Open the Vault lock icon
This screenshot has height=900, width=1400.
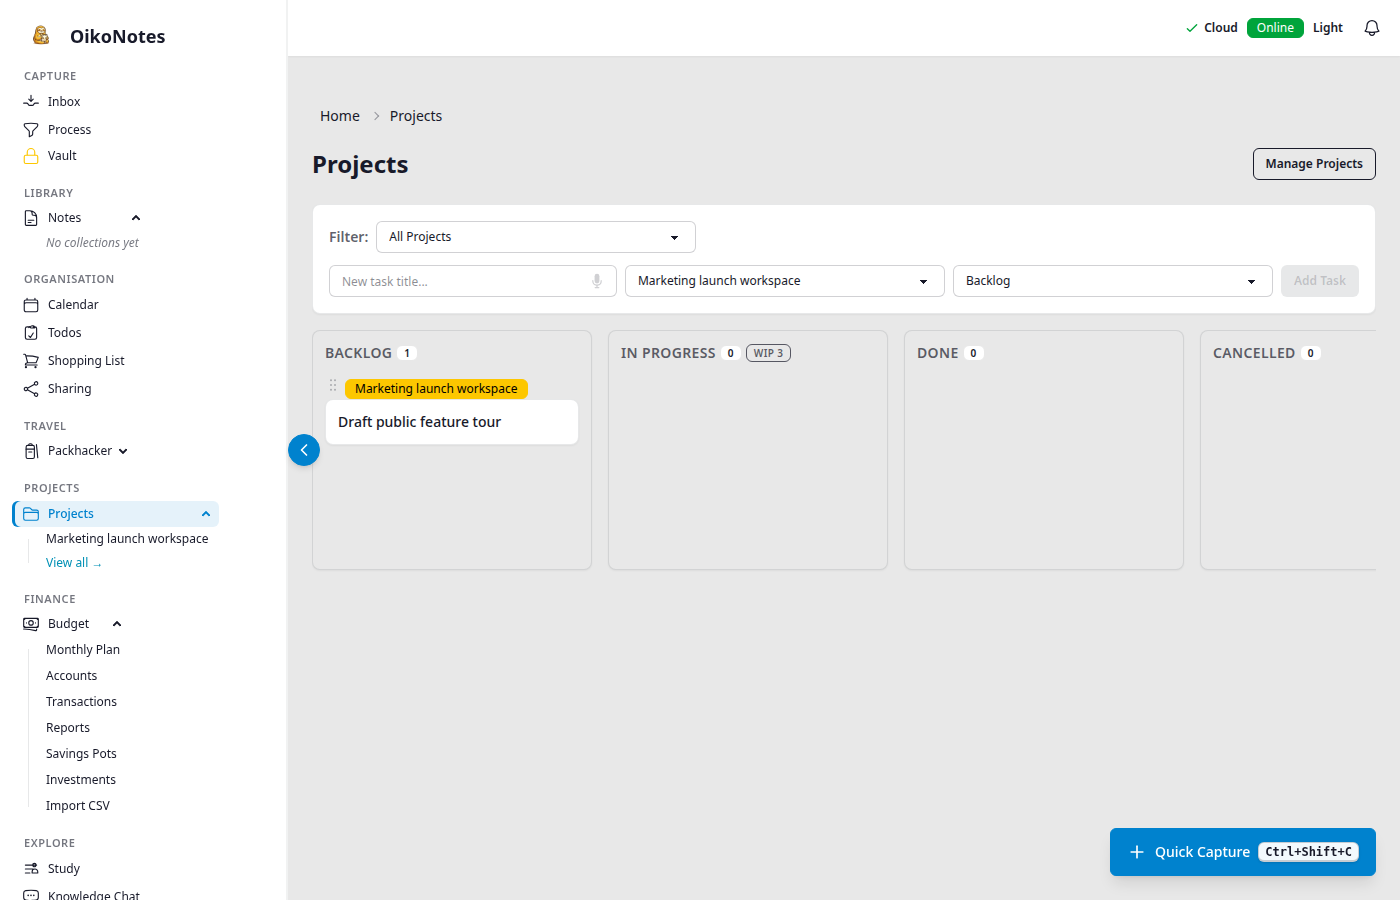pyautogui.click(x=31, y=156)
